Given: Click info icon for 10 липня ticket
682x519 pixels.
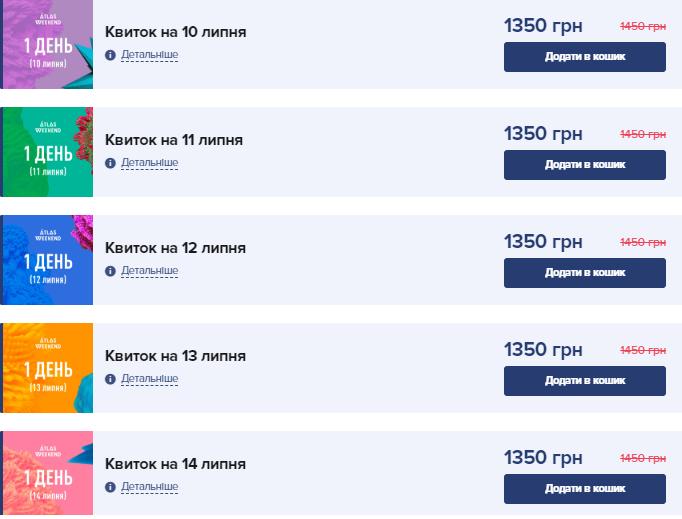Looking at the screenshot, I should (x=111, y=55).
